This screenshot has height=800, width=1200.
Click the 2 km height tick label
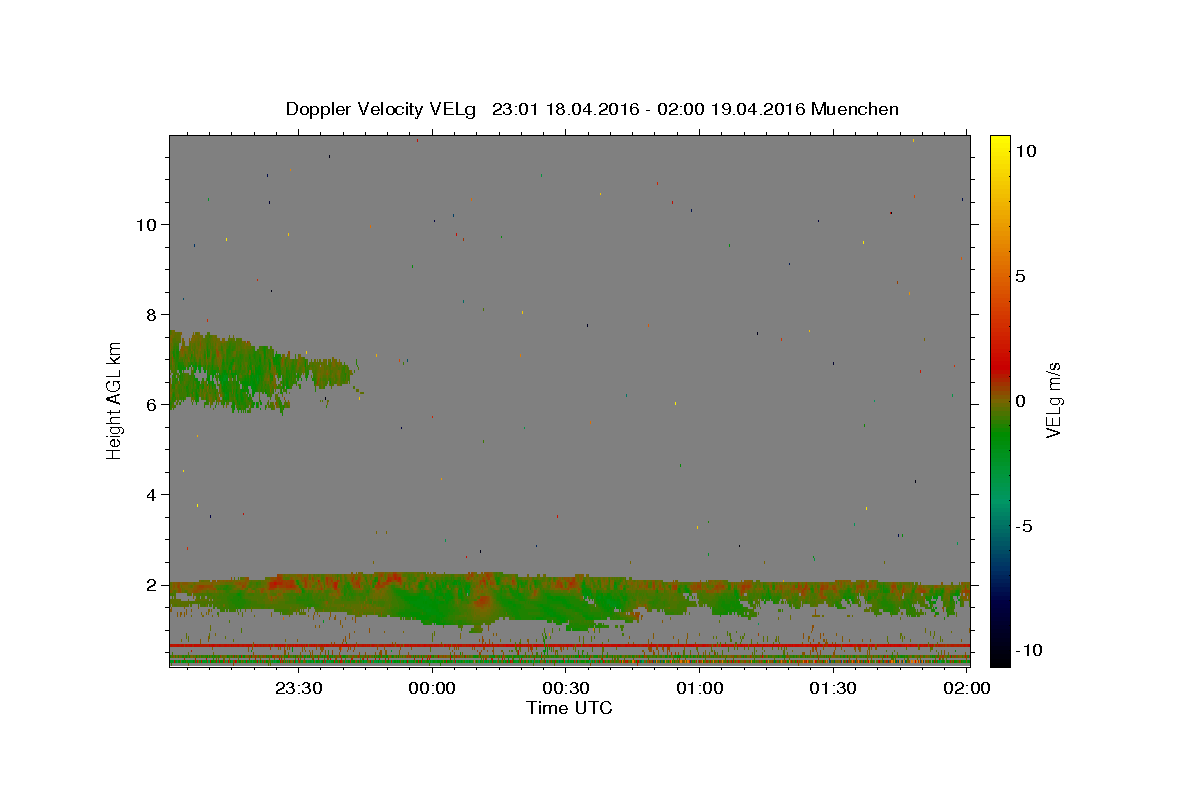(x=151, y=584)
